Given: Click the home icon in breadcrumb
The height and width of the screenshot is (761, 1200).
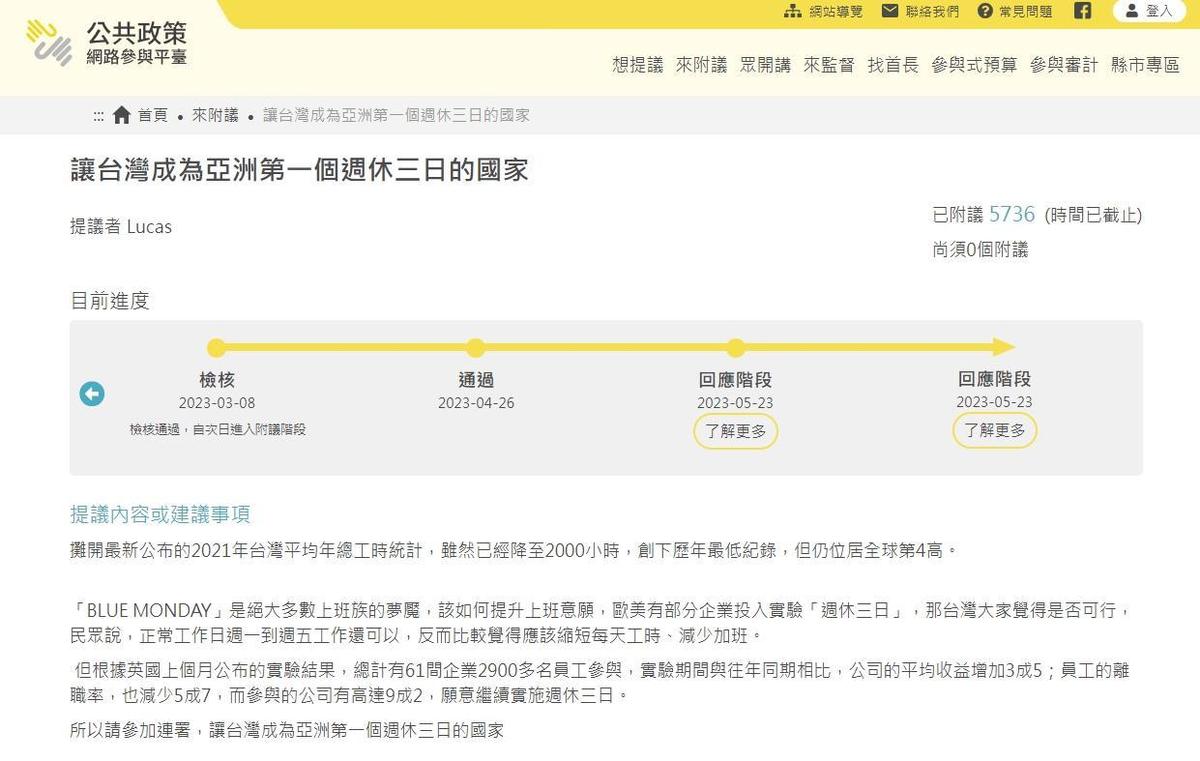Looking at the screenshot, I should pos(122,115).
